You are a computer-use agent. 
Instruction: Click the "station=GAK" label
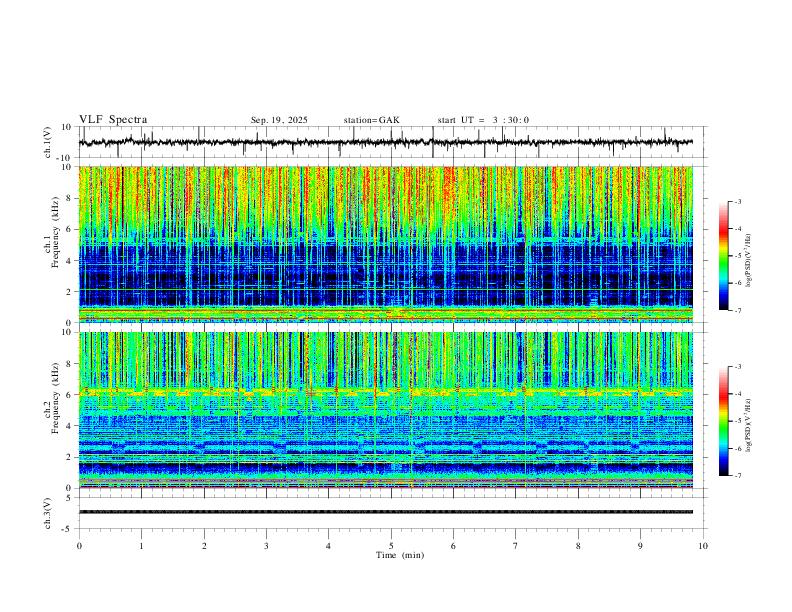coord(371,120)
